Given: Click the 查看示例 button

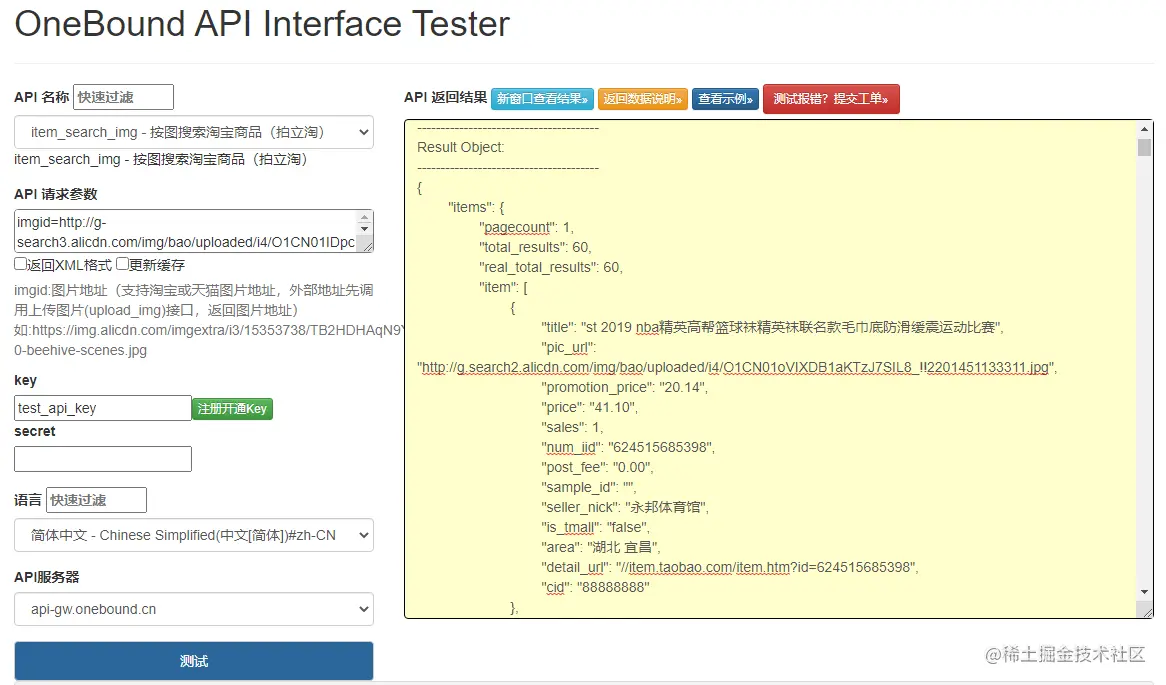Looking at the screenshot, I should pyautogui.click(x=725, y=99).
